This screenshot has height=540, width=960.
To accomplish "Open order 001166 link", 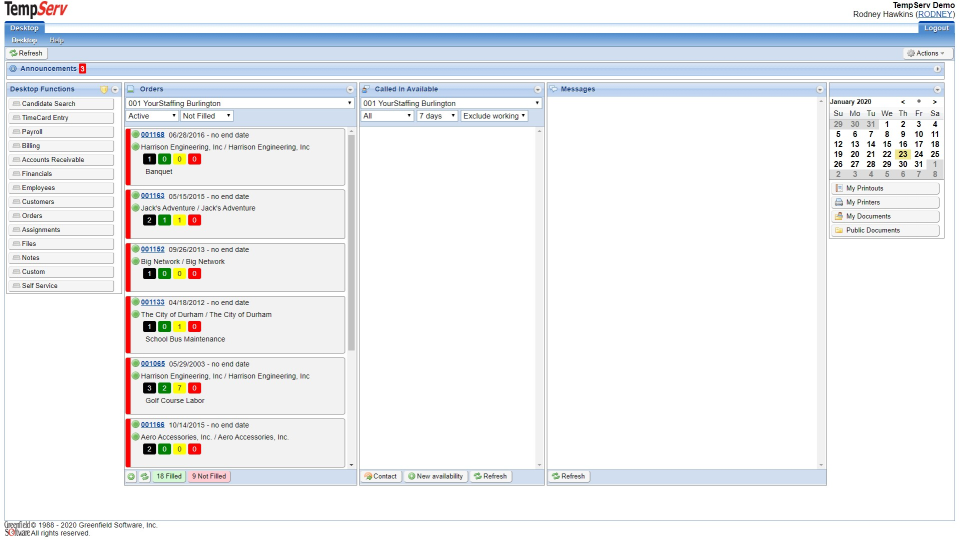I will 152,425.
